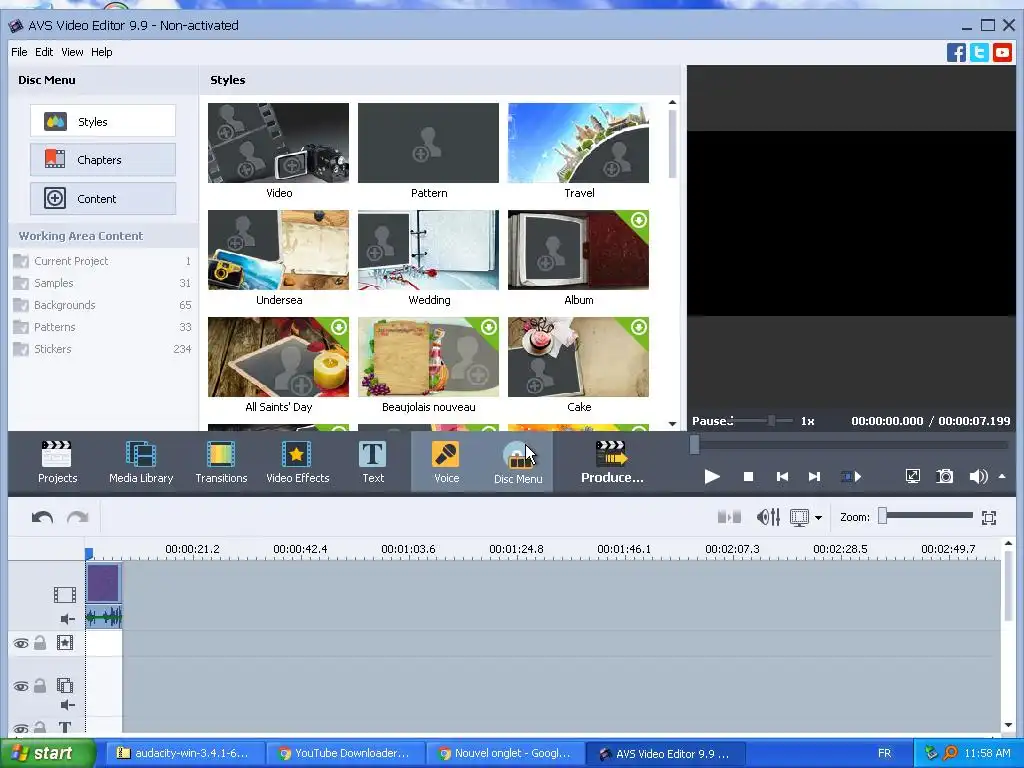Open the Patterns folder
Screen dimensions: 1024x768
click(102, 327)
